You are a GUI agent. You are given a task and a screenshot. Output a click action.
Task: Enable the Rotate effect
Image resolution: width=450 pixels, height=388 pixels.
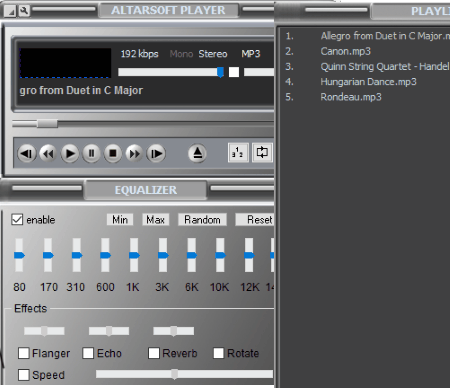[219, 353]
